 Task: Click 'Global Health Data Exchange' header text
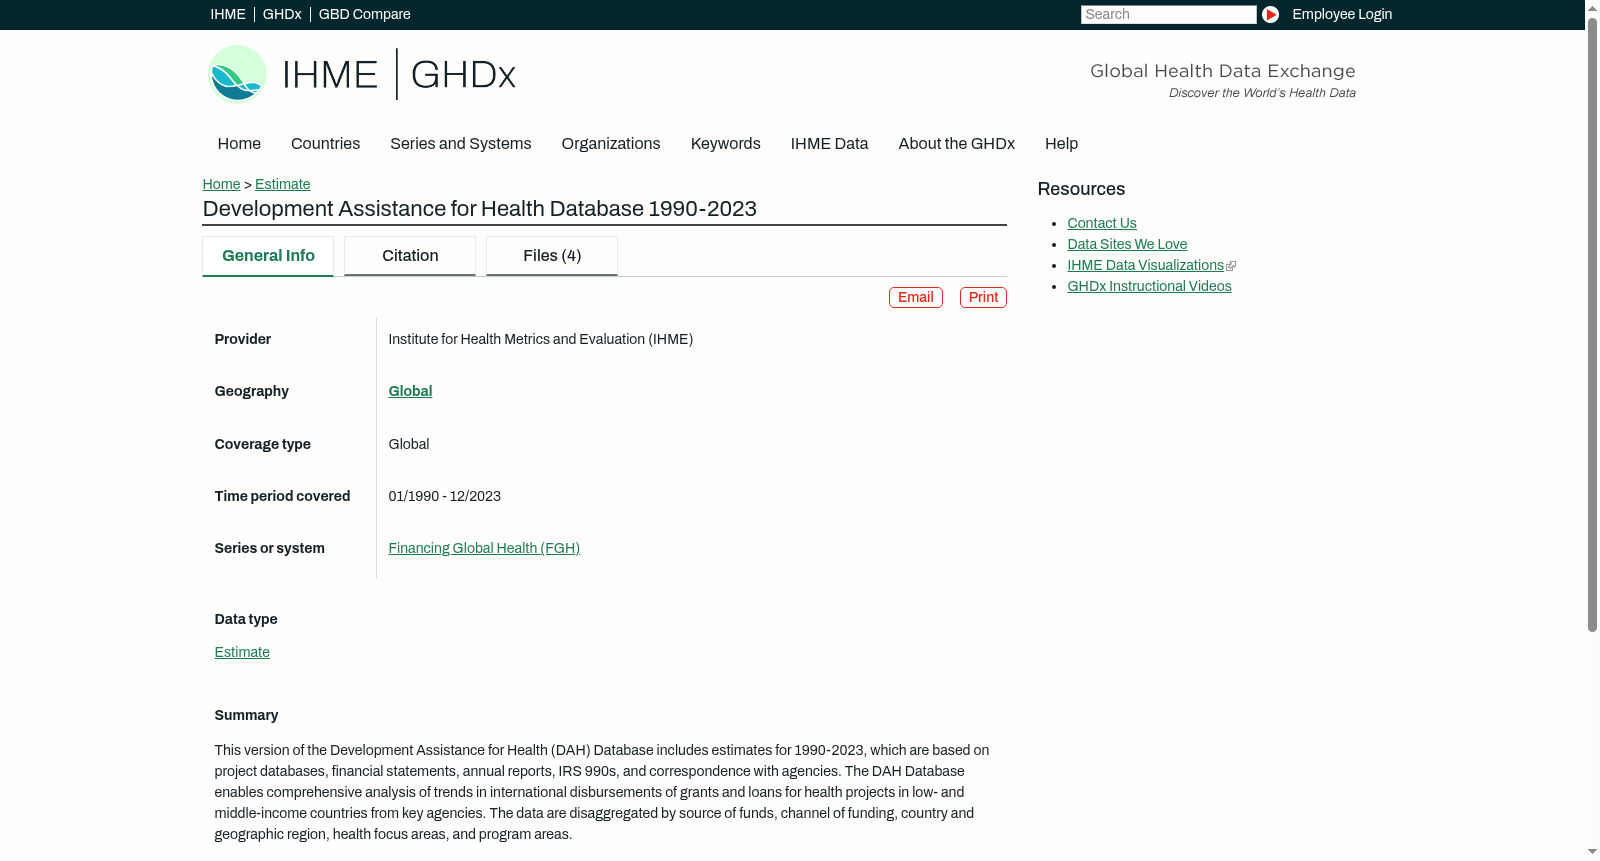1222,71
